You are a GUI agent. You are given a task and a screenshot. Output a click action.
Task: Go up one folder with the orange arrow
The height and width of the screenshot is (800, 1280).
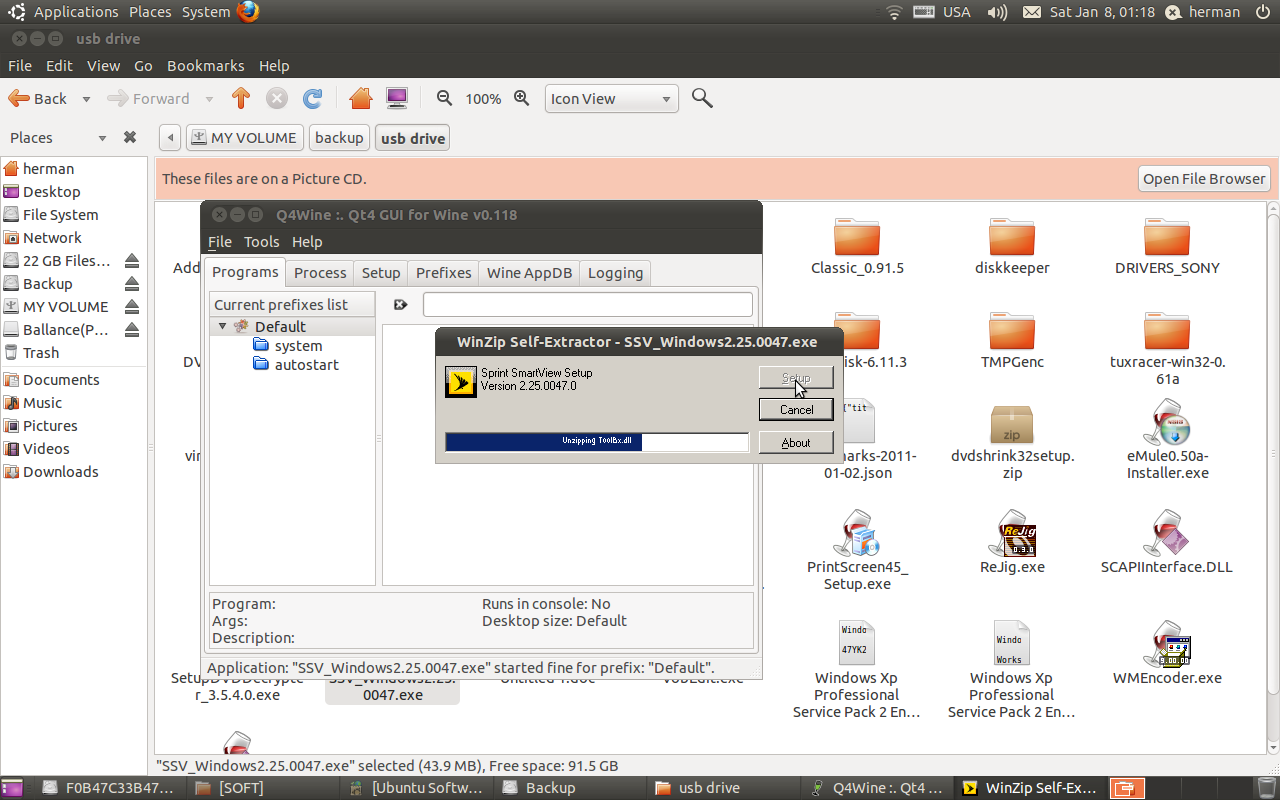tap(240, 98)
